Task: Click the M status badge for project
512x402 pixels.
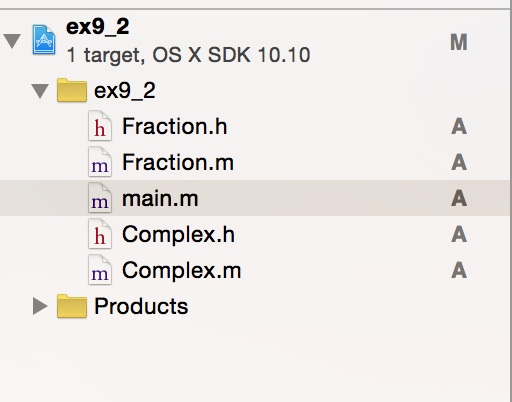Action: click(459, 42)
